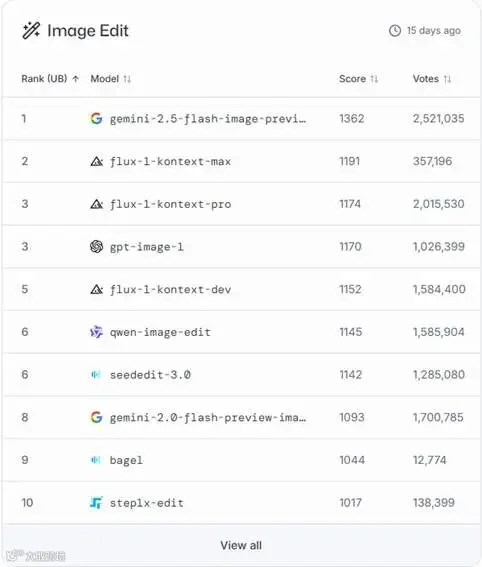Click the triangle icon next to flux-1-kontext-max

(96, 161)
